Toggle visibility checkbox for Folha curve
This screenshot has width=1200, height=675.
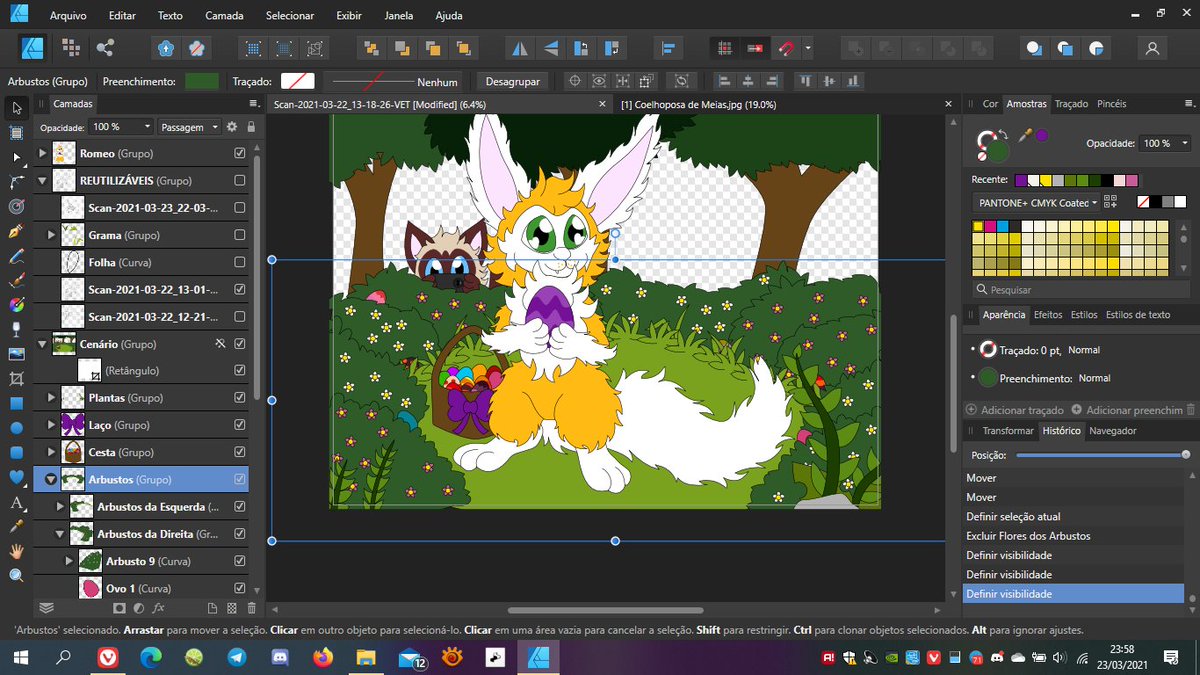click(x=239, y=262)
